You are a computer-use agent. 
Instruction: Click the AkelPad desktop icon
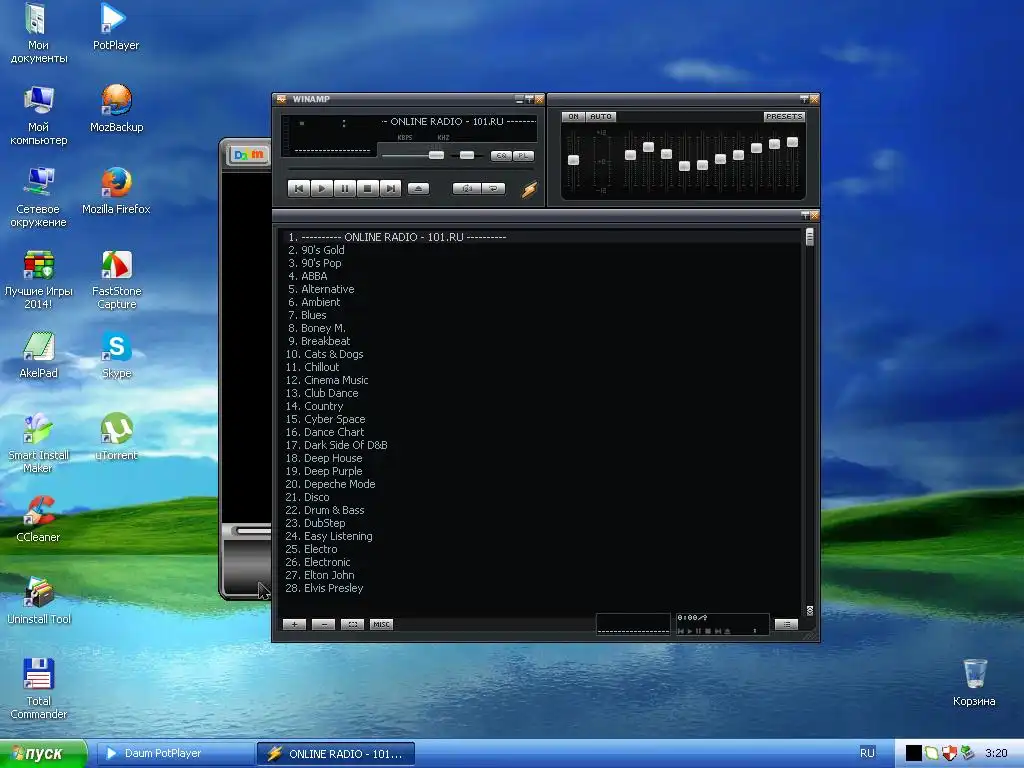pos(39,355)
